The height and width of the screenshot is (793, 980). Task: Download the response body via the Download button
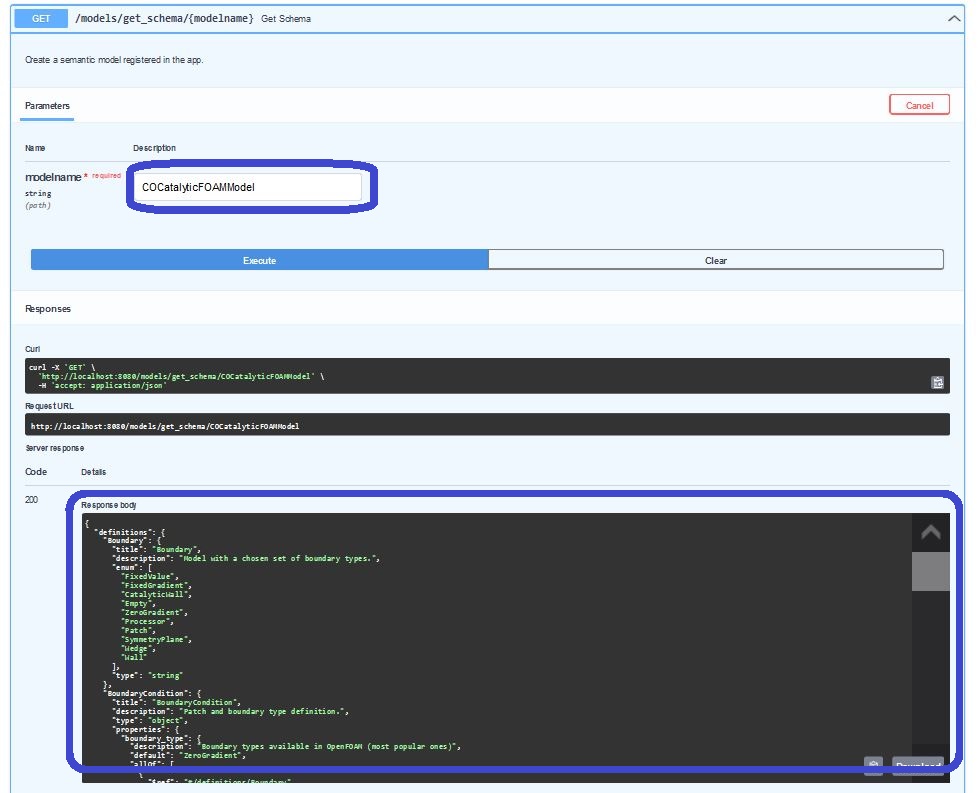coord(918,766)
